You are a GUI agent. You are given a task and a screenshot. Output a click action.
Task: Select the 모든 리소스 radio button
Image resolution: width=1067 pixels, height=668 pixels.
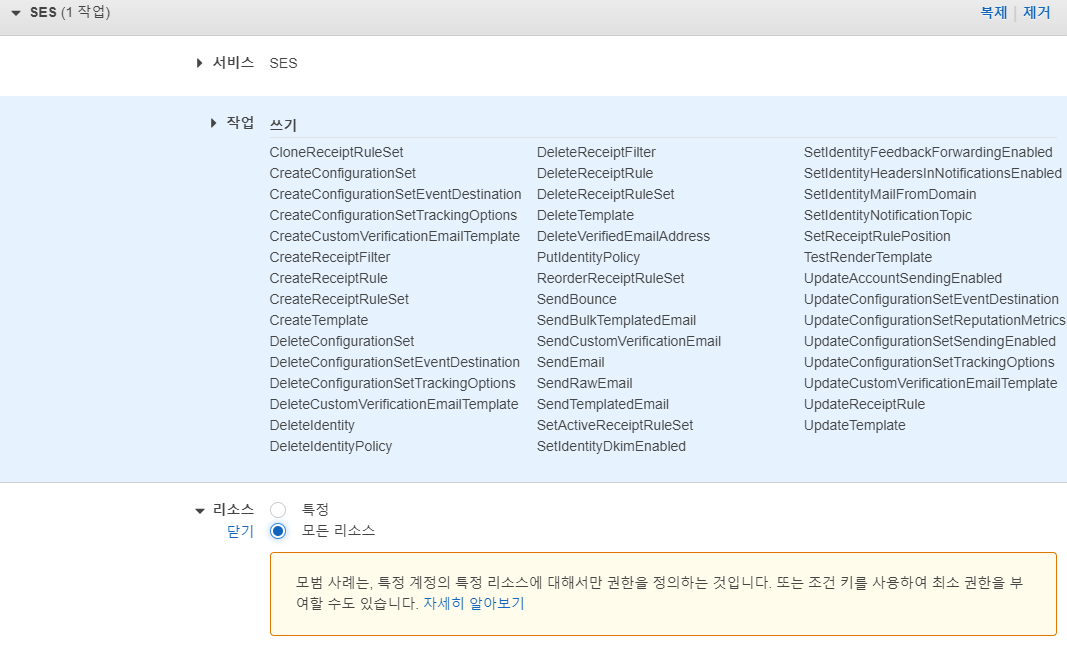(x=278, y=531)
